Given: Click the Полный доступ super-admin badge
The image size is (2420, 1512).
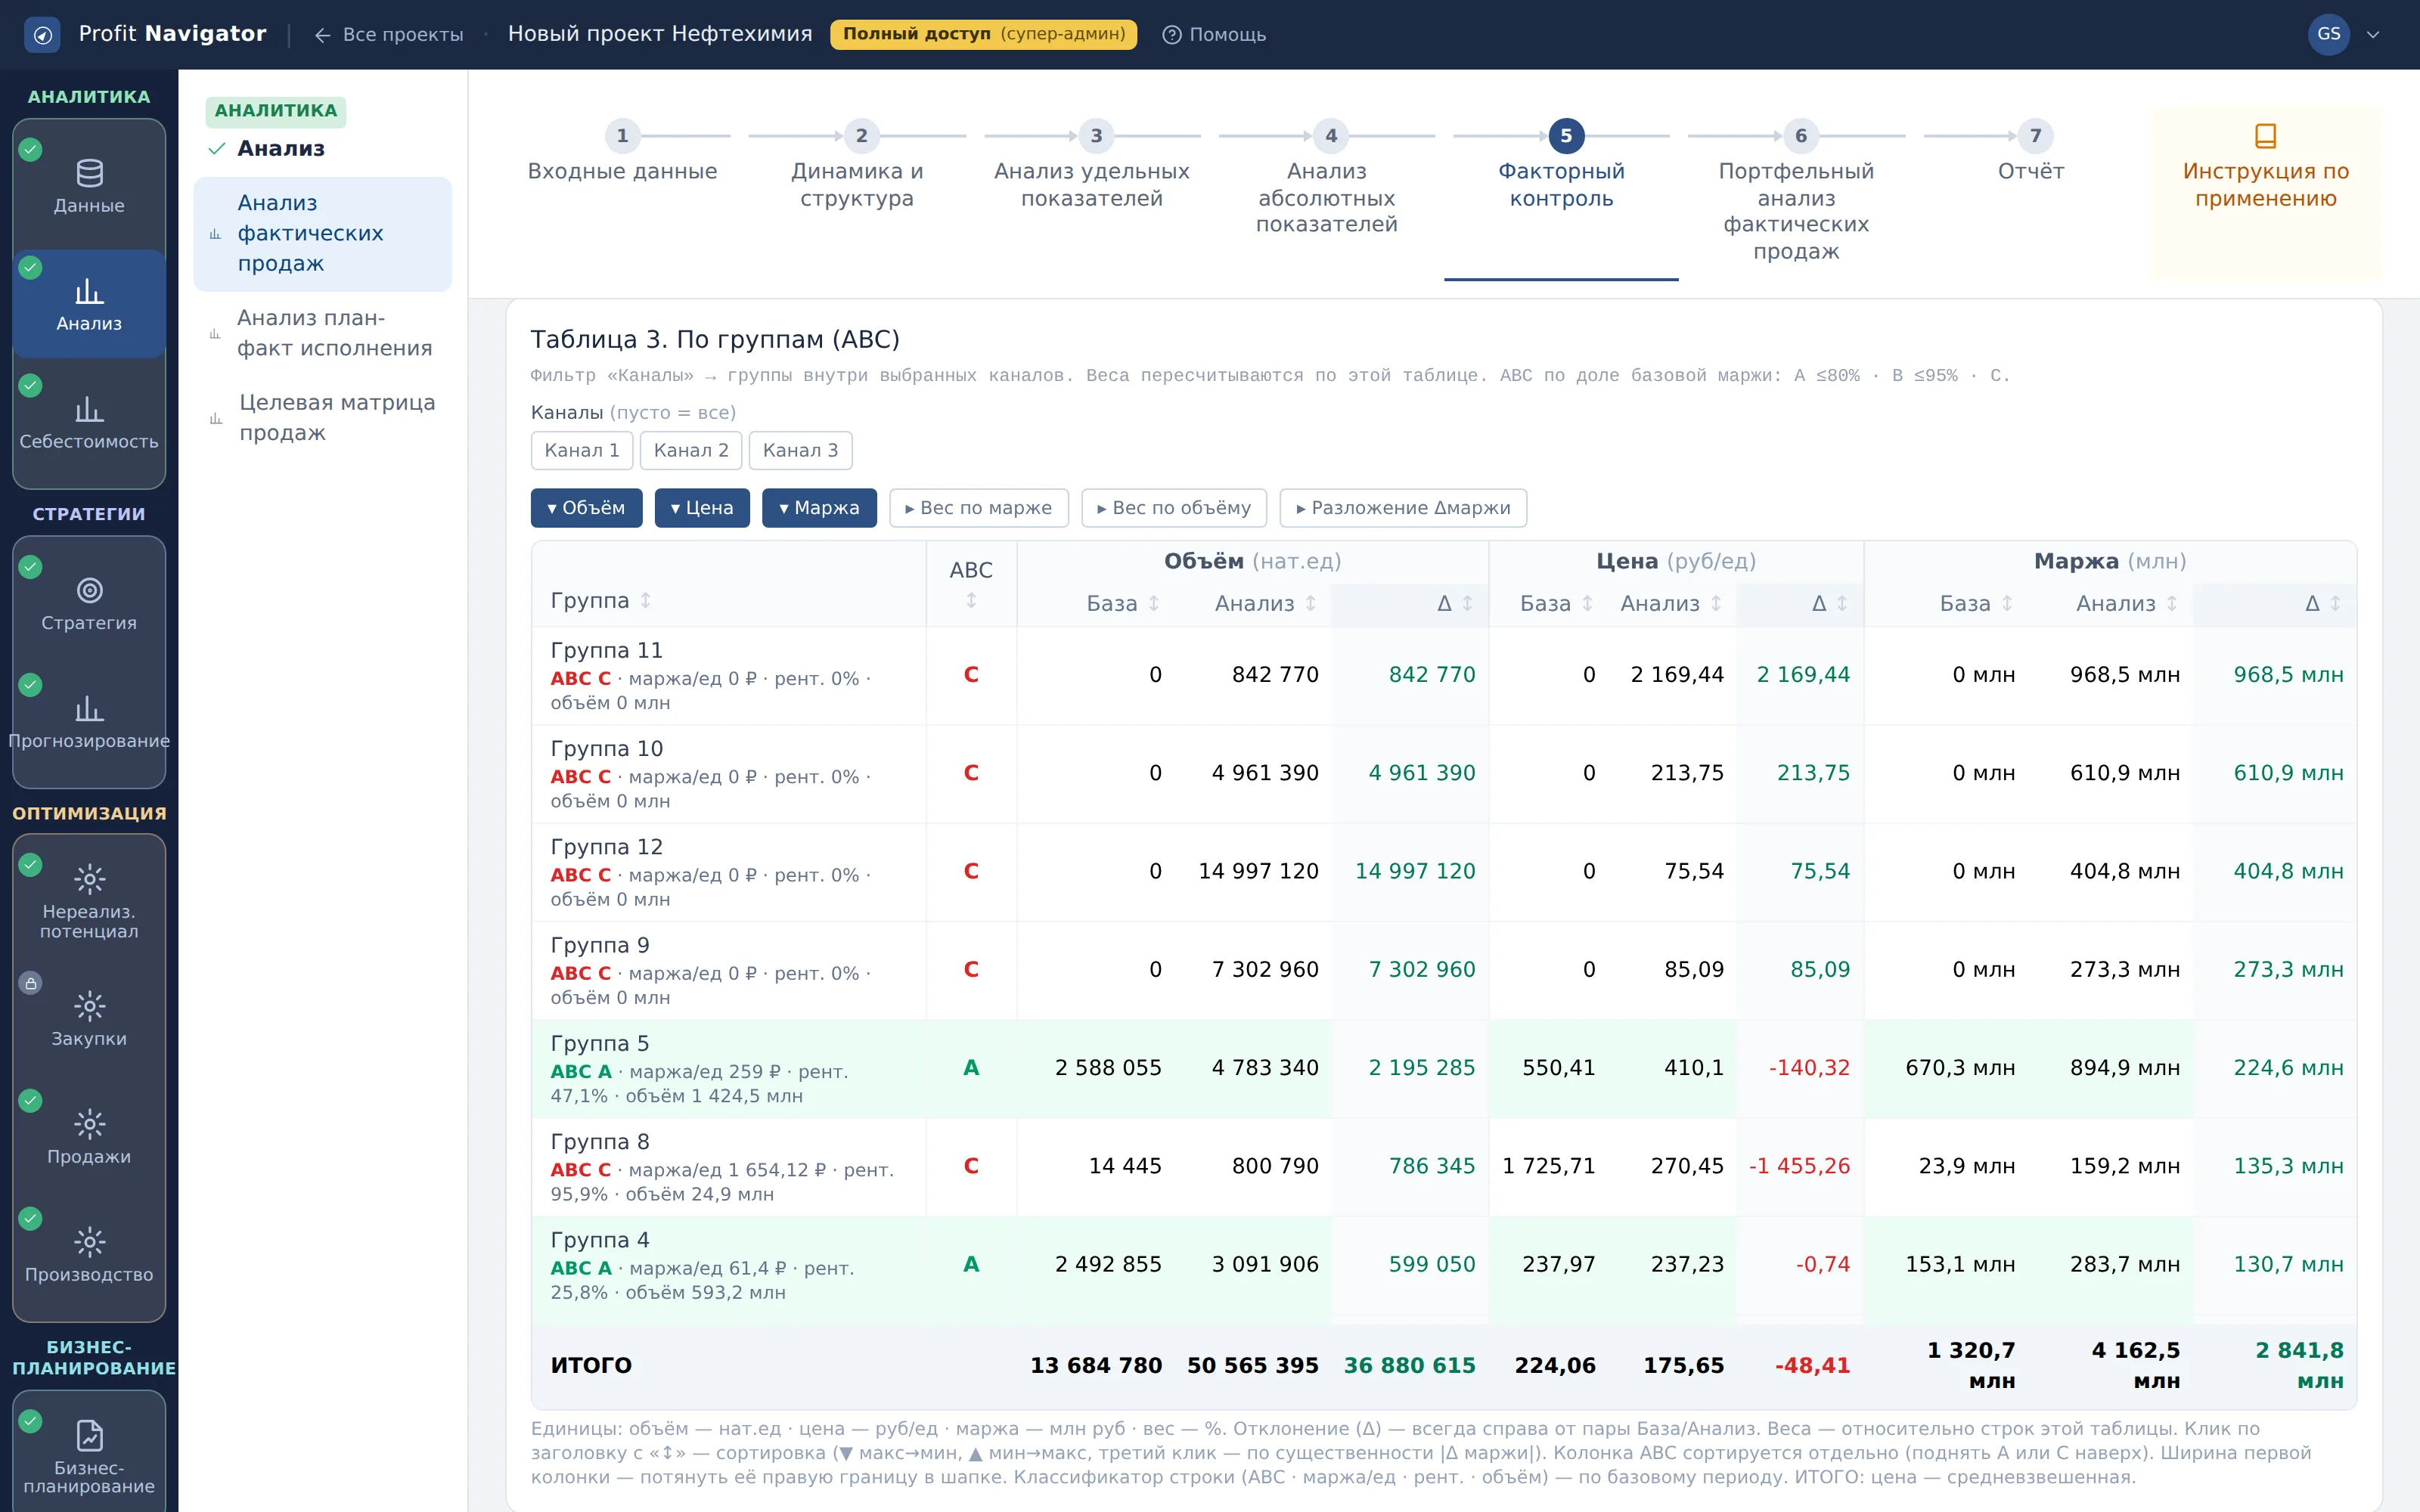Looking at the screenshot, I should pyautogui.click(x=983, y=34).
